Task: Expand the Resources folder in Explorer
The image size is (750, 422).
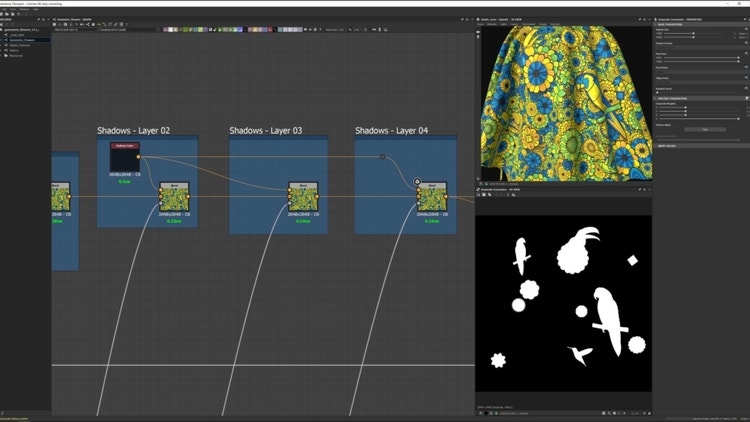Action: pos(14,55)
